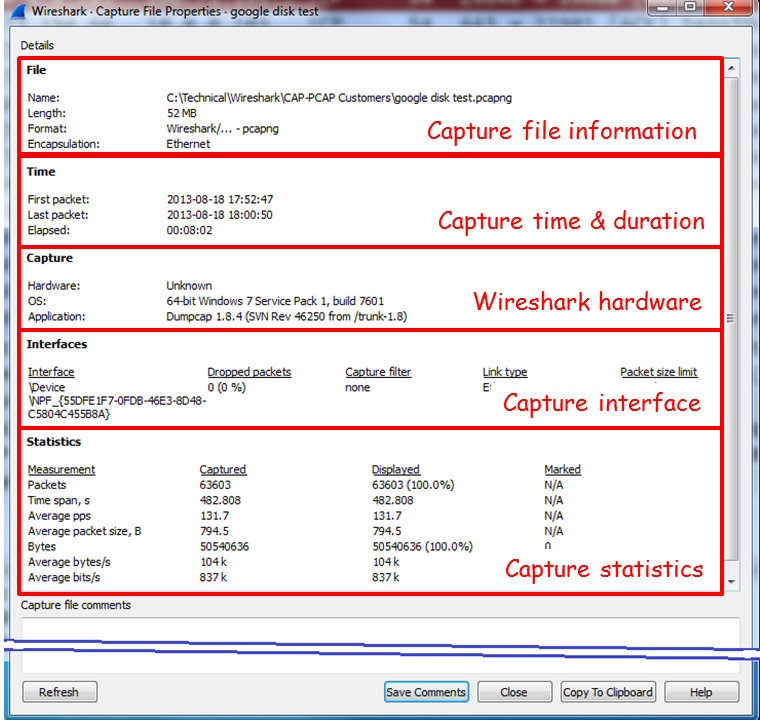Click captured time span '482.808'
This screenshot has width=760, height=720.
[220, 500]
